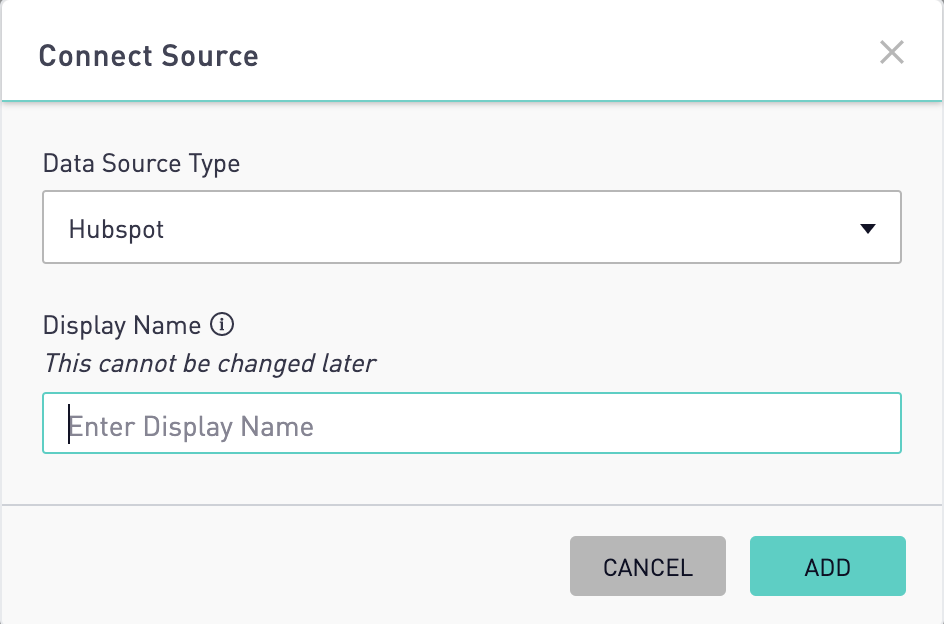The image size is (944, 624).
Task: Click the ADD button
Action: [827, 566]
